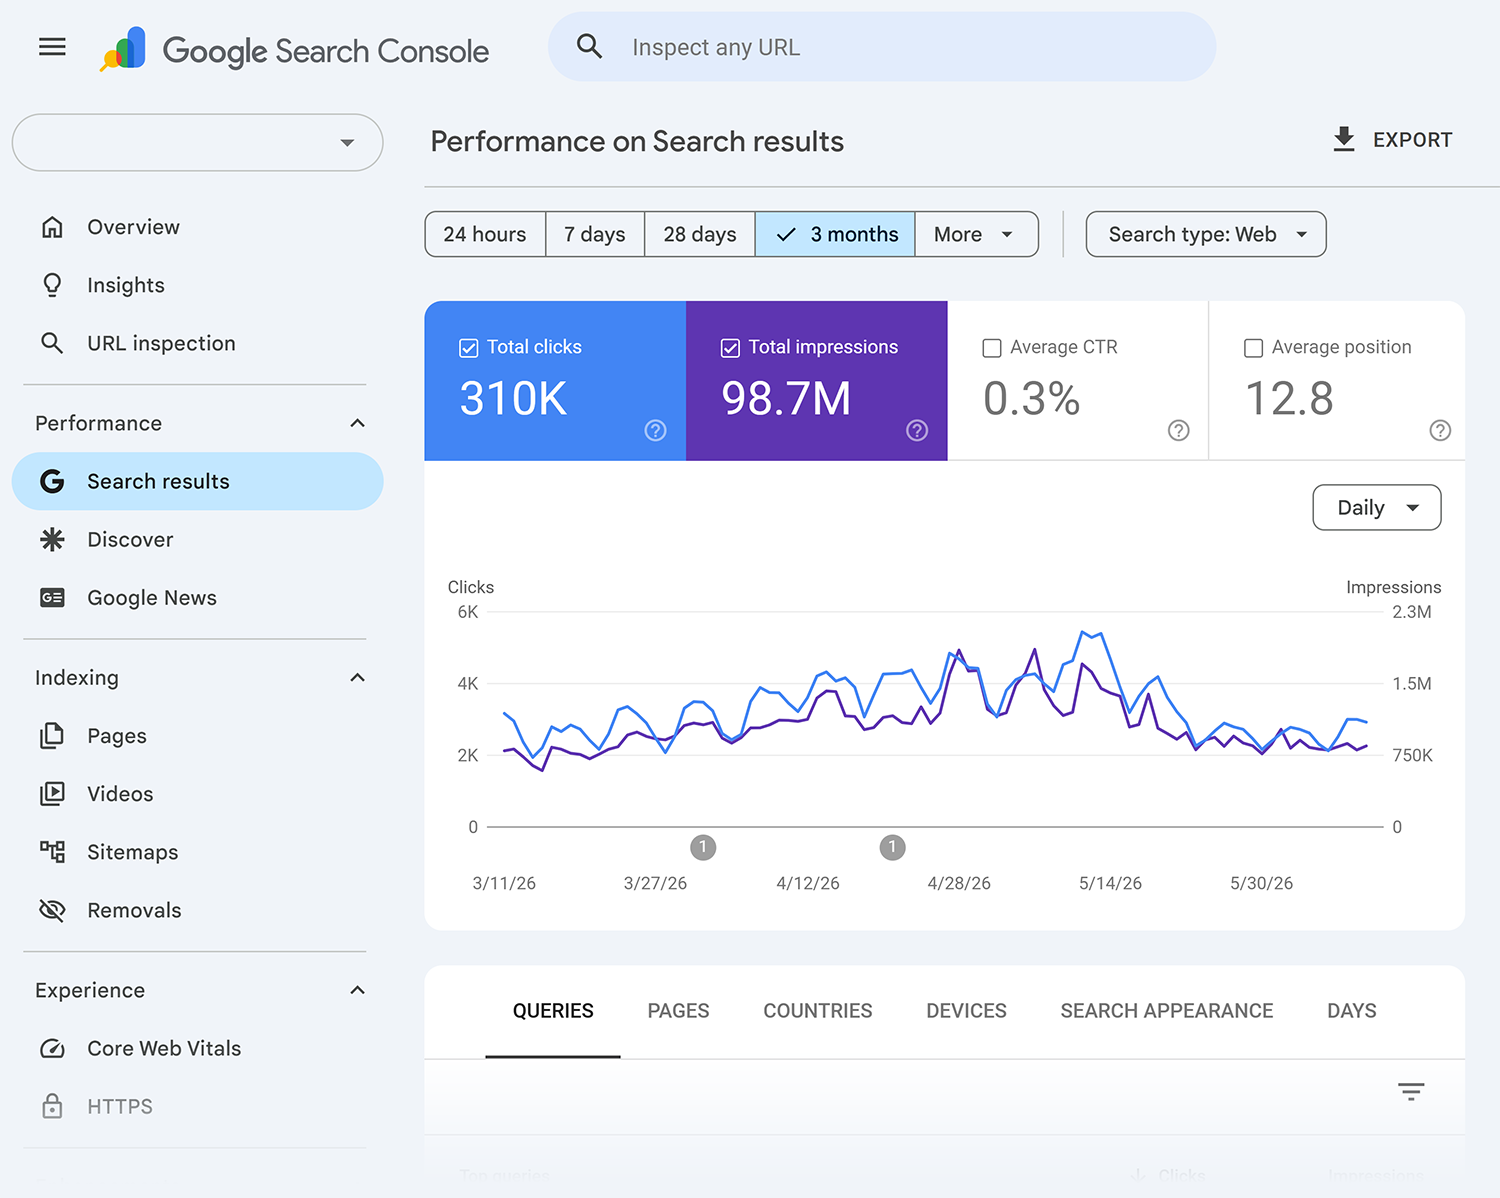
Task: Select the 24 hours date range
Action: pos(485,234)
